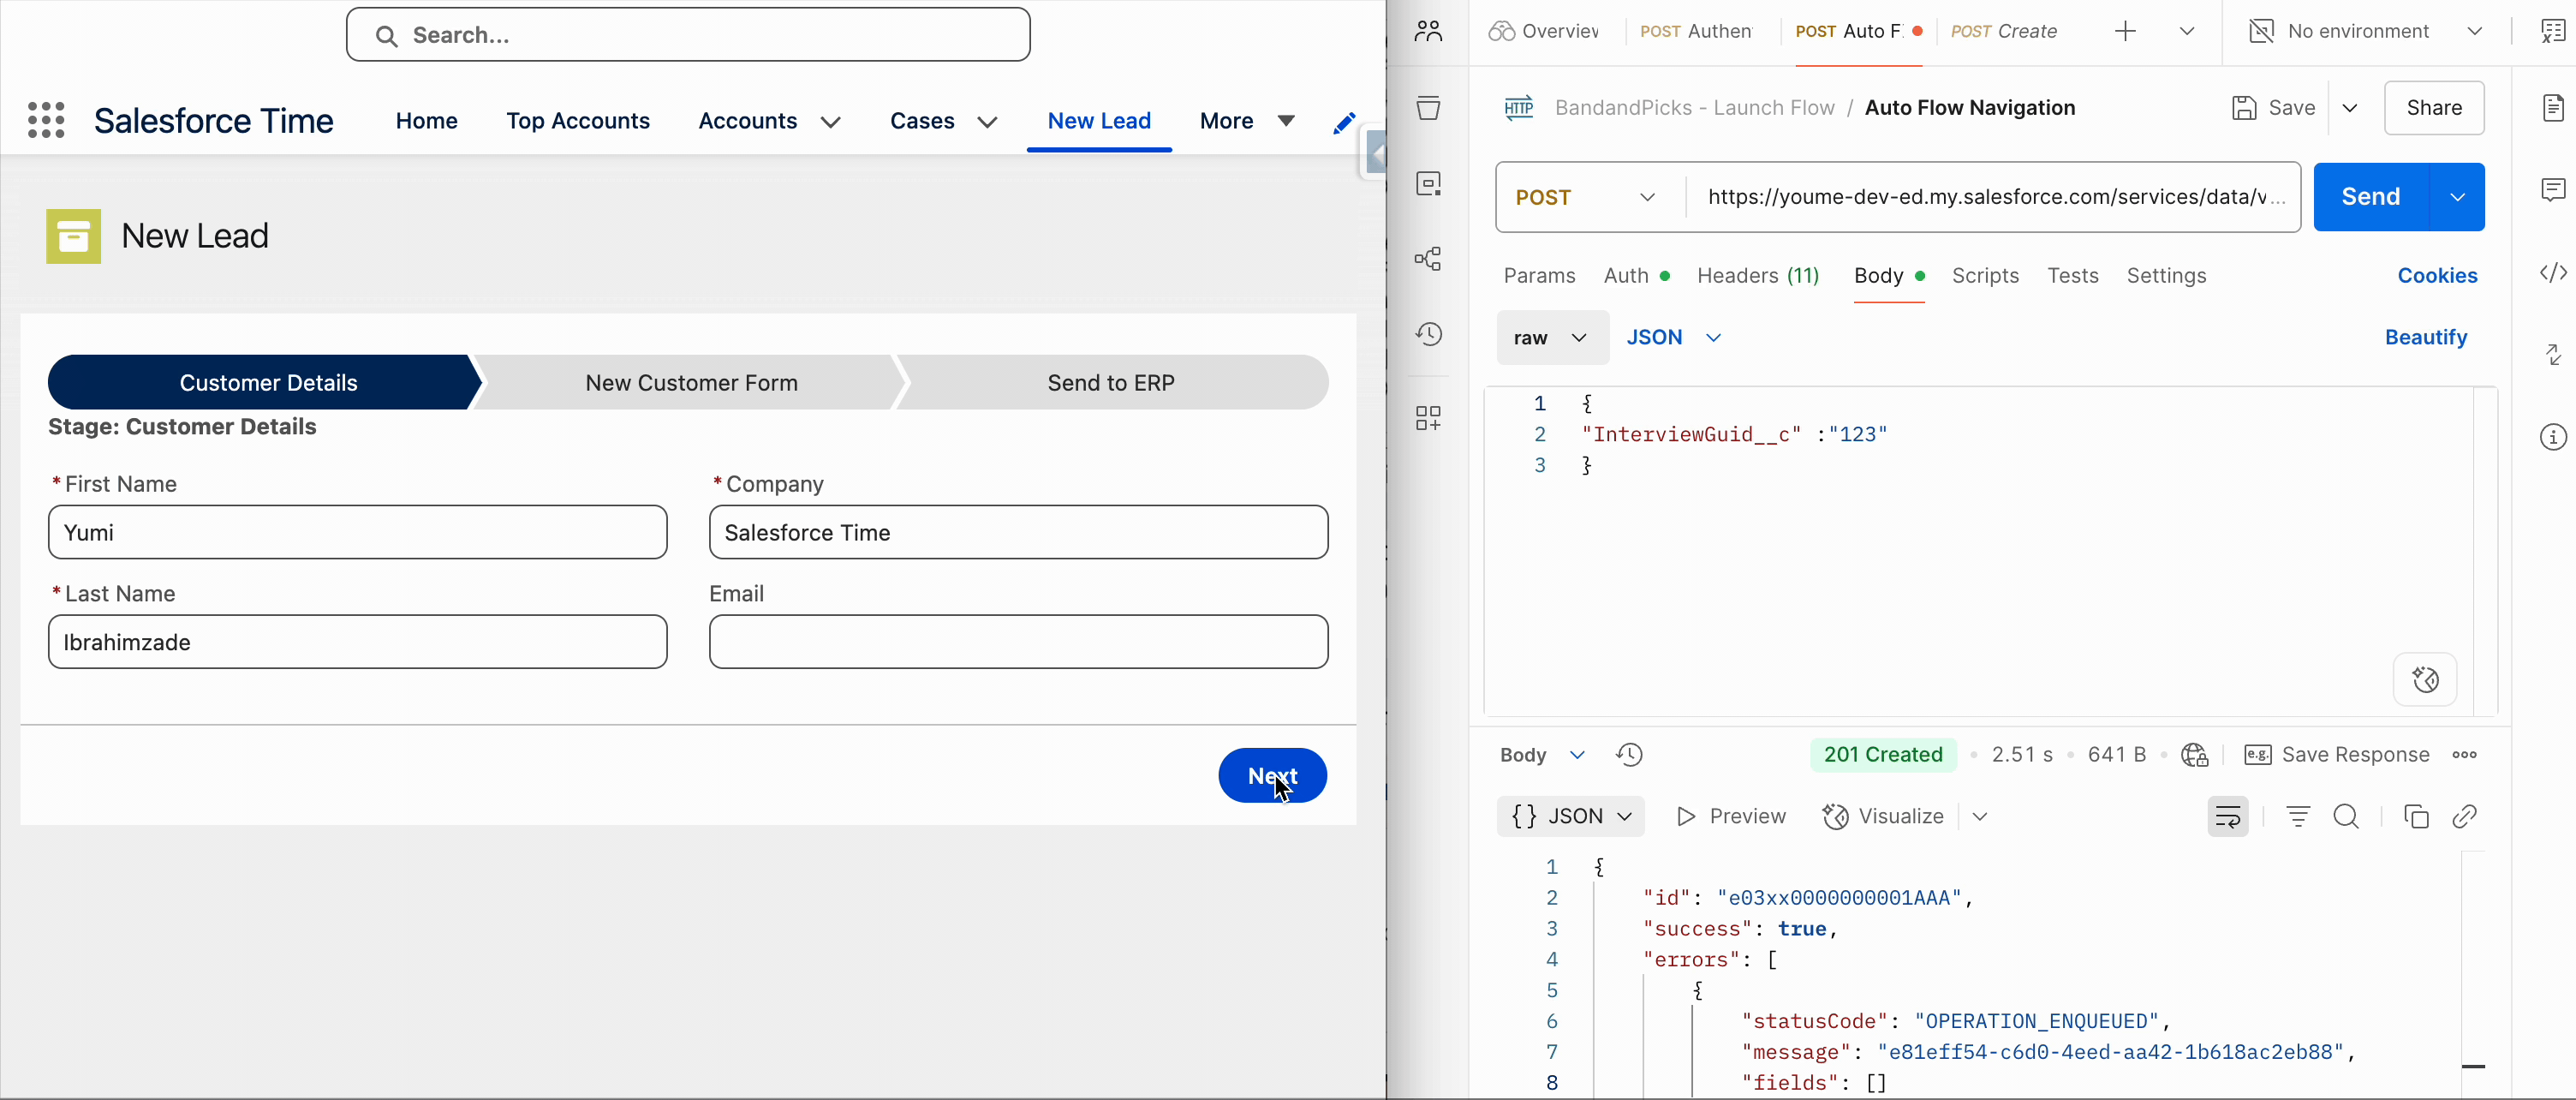Screen dimensions: 2576x1100
Task: Click Next button in lead flow
Action: [x=1272, y=776]
